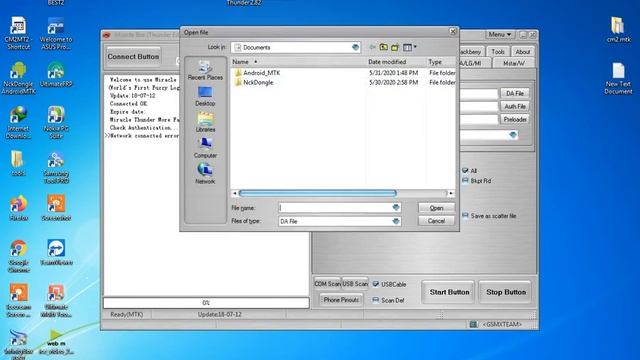Click the Back arrow in the dialog toolbar
Image resolution: width=640 pixels, height=360 pixels.
click(x=372, y=47)
